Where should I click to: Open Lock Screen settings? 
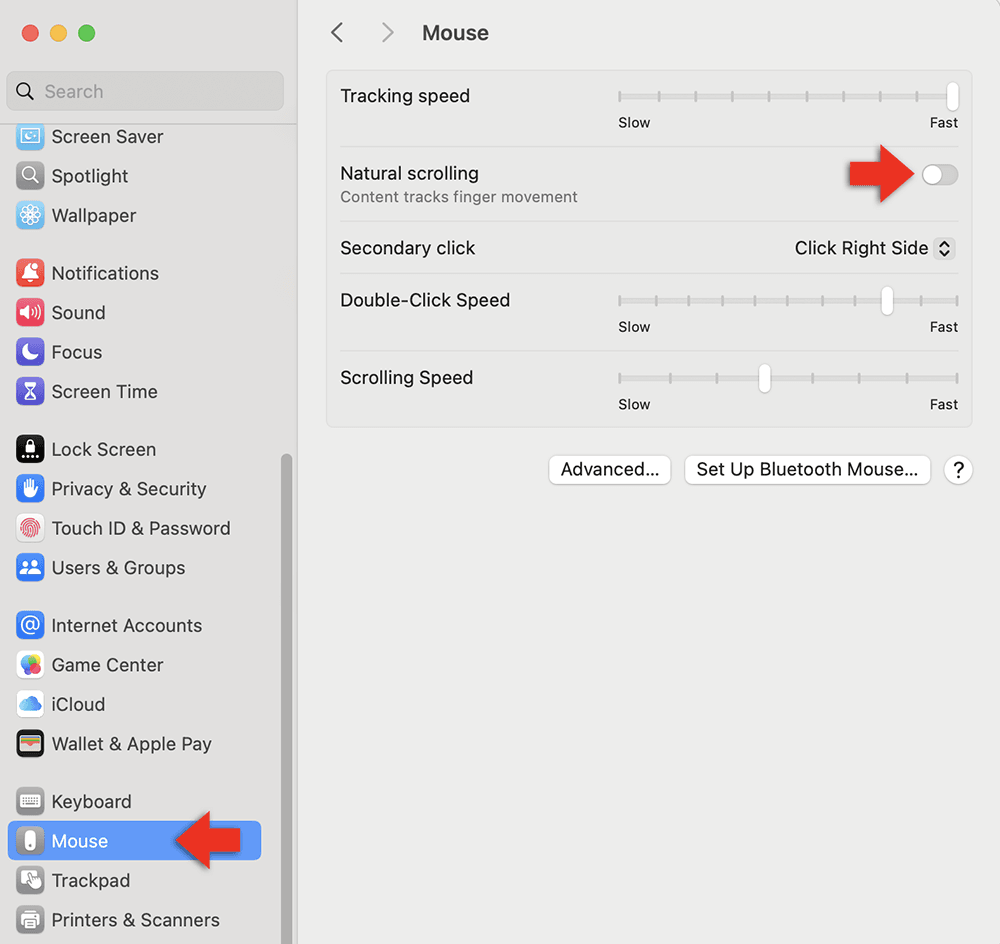click(x=135, y=449)
